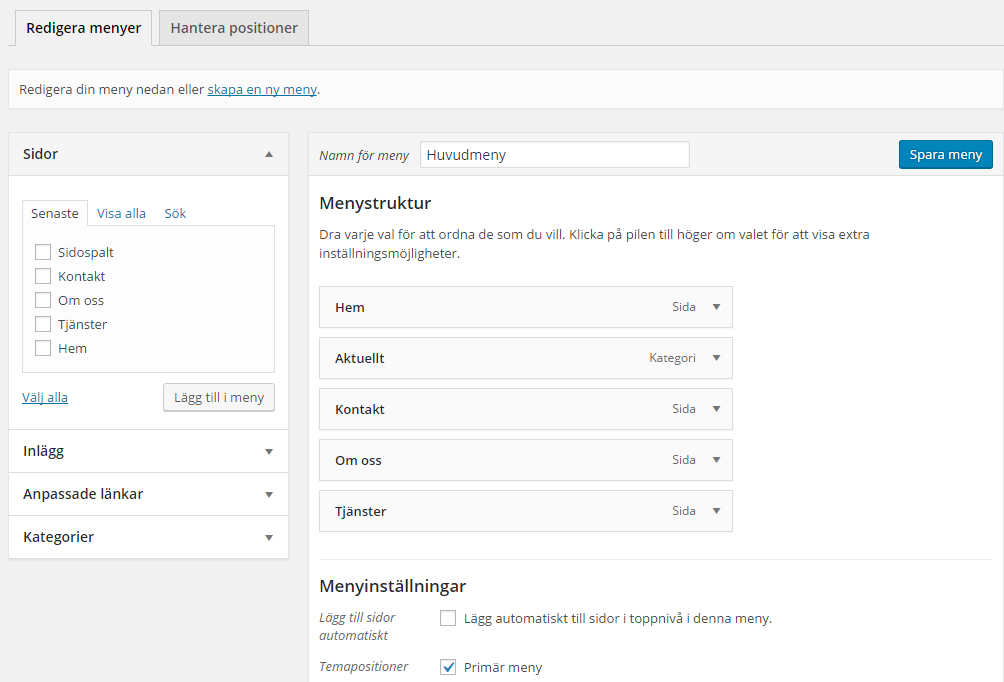1004x682 pixels.
Task: Collapse the Sidor panel arrow
Action: [x=269, y=154]
